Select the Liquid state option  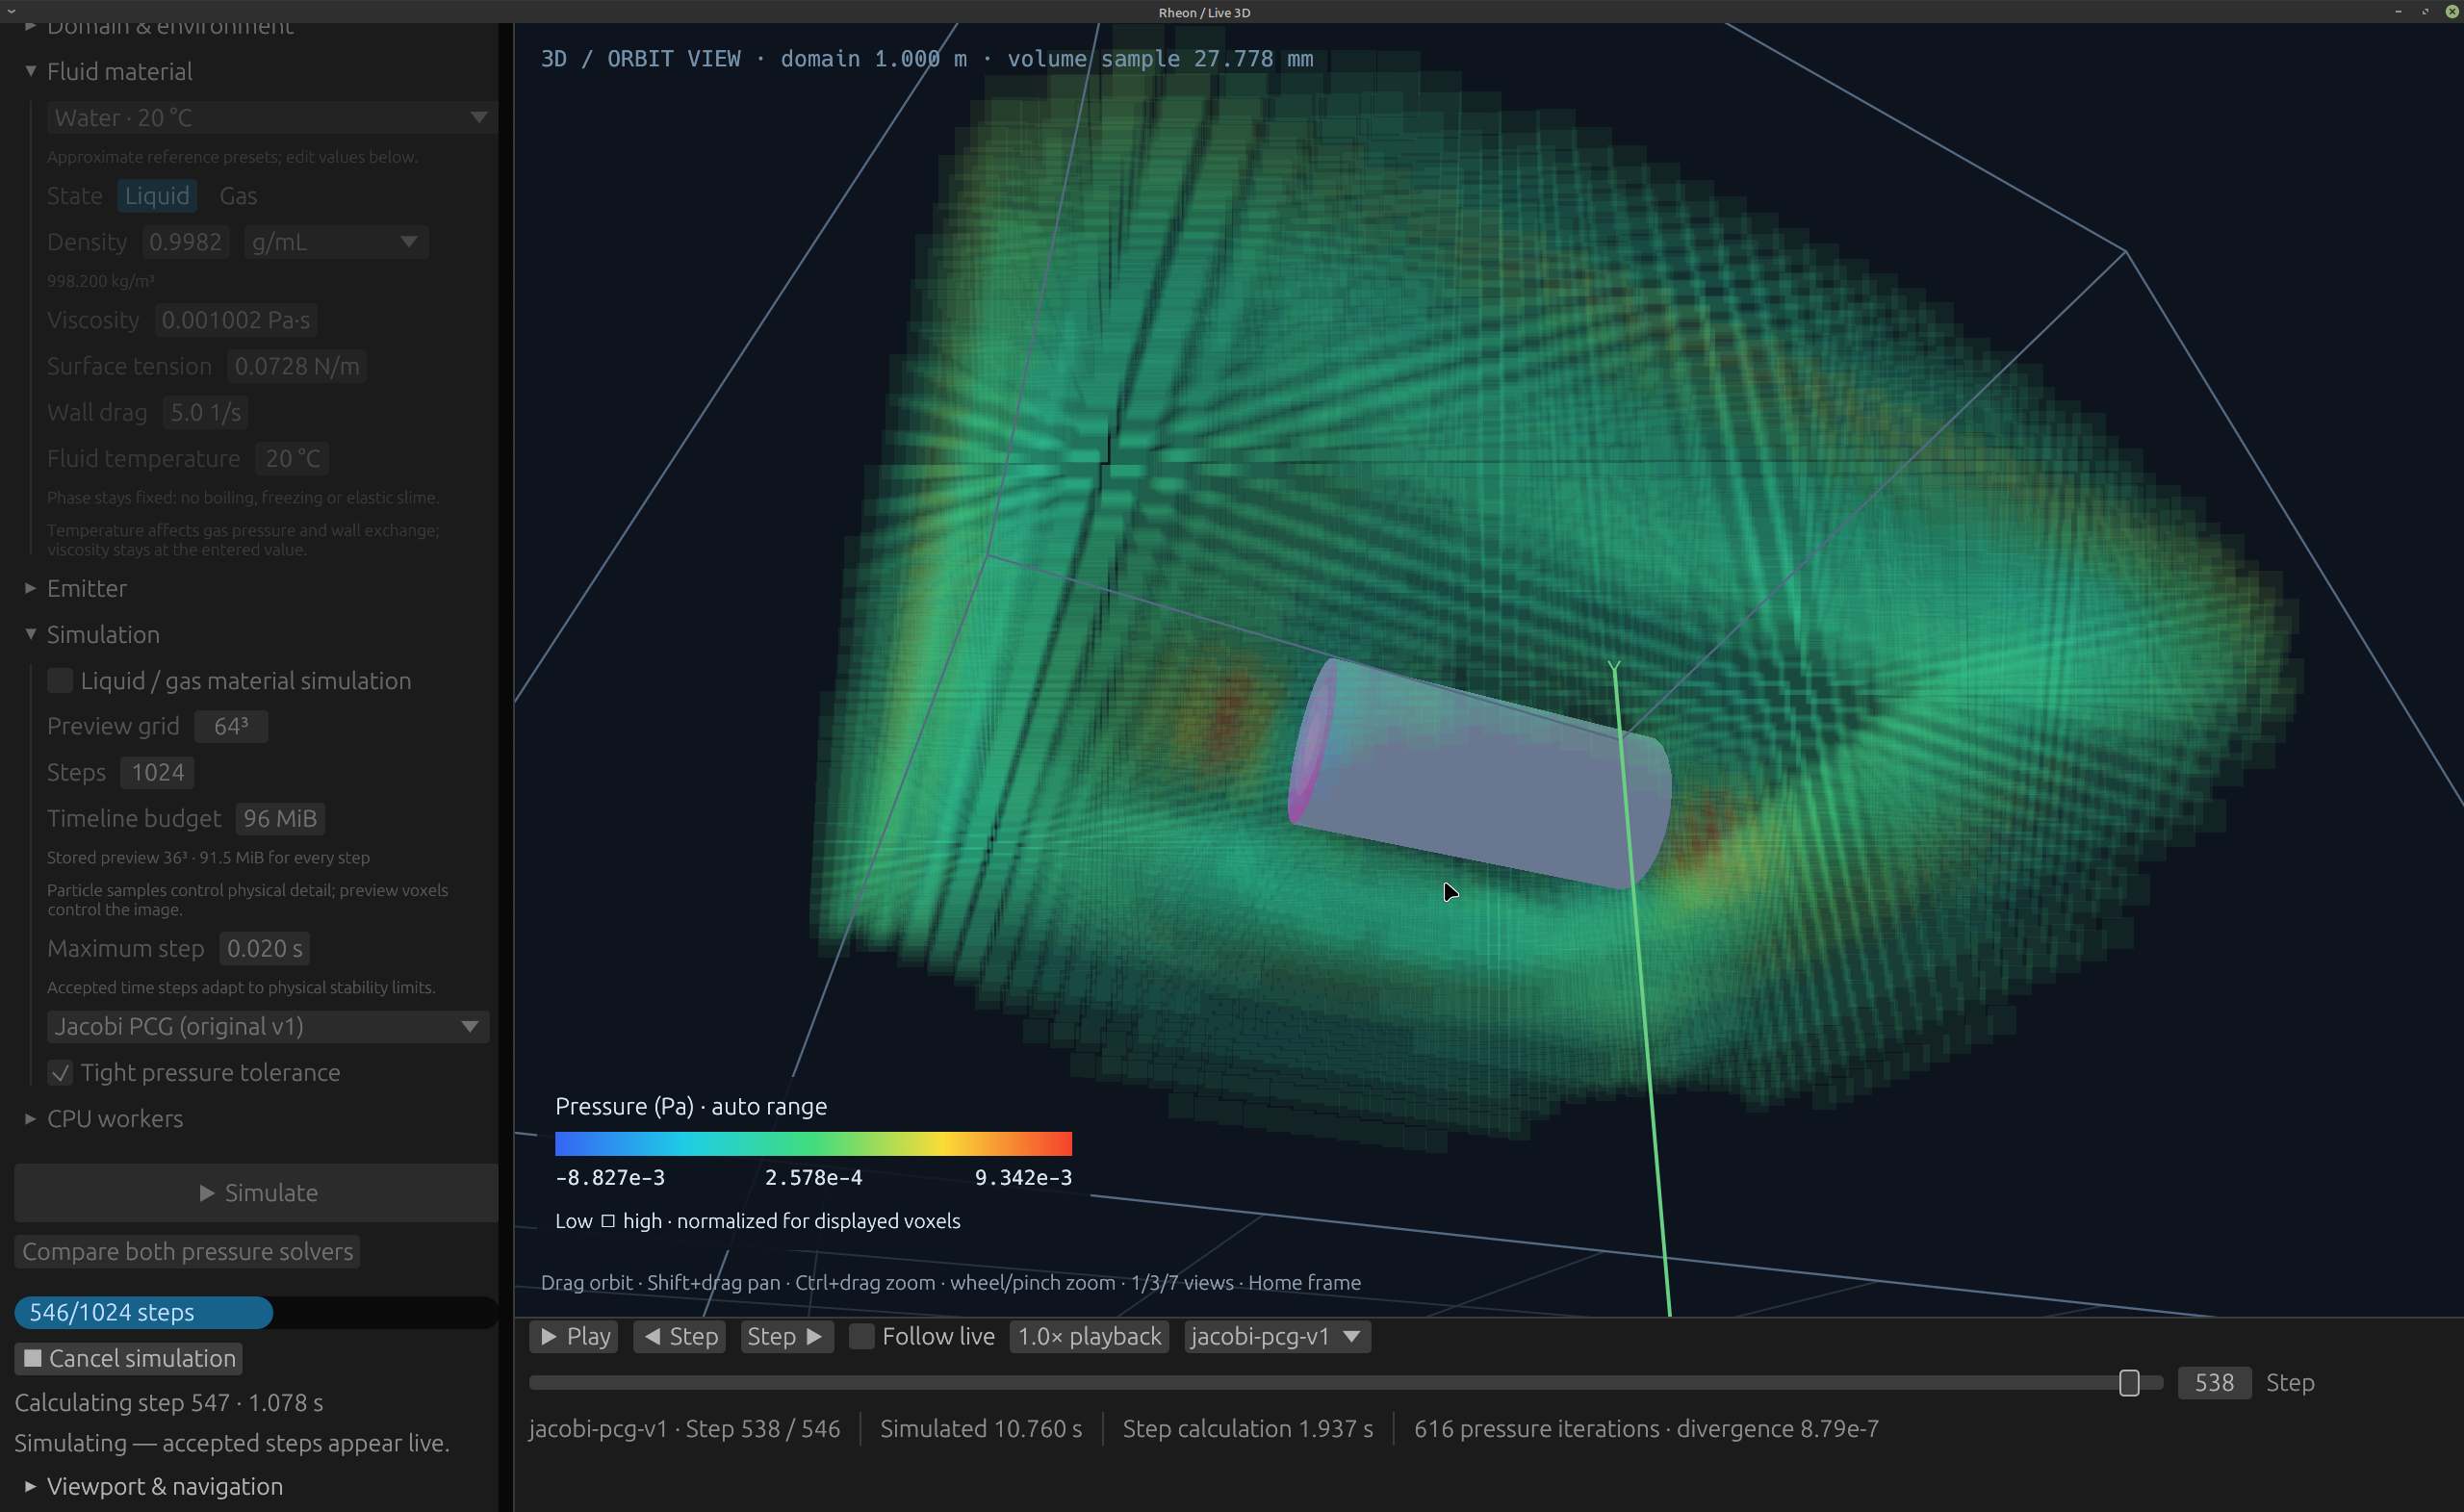(157, 196)
